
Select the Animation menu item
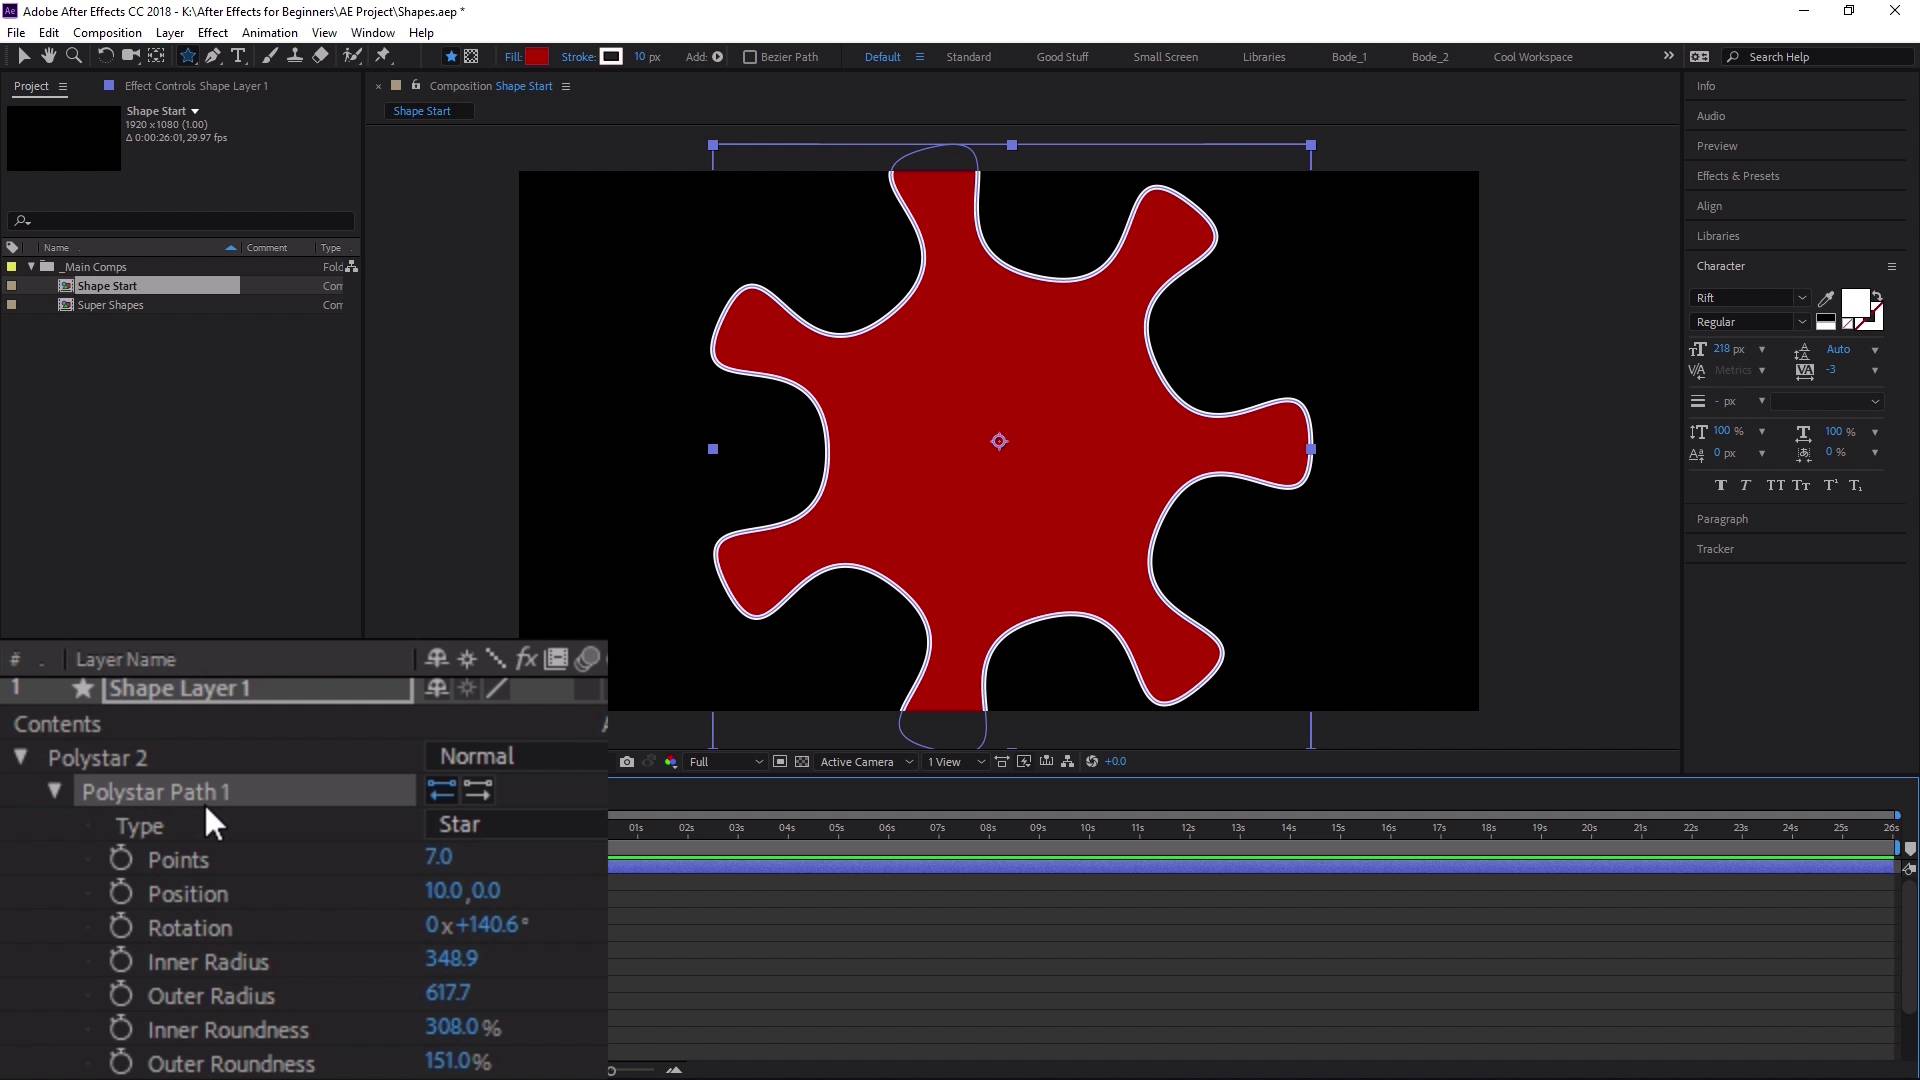(x=269, y=32)
